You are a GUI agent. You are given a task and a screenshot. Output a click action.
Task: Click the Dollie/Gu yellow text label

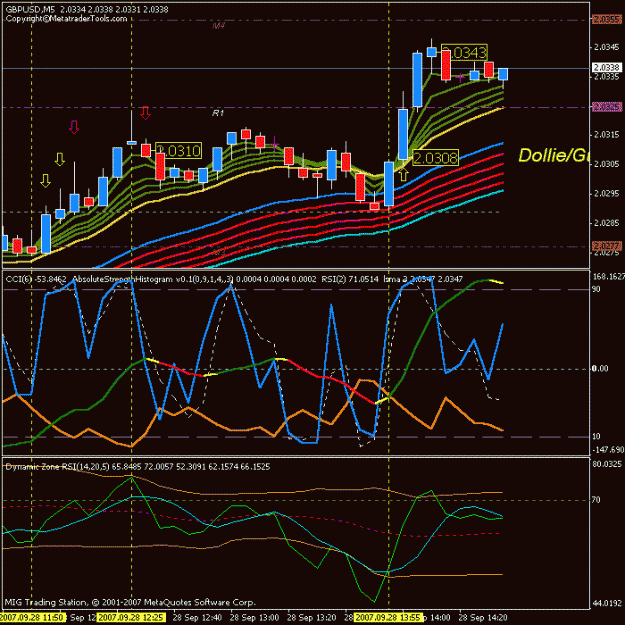click(x=553, y=155)
